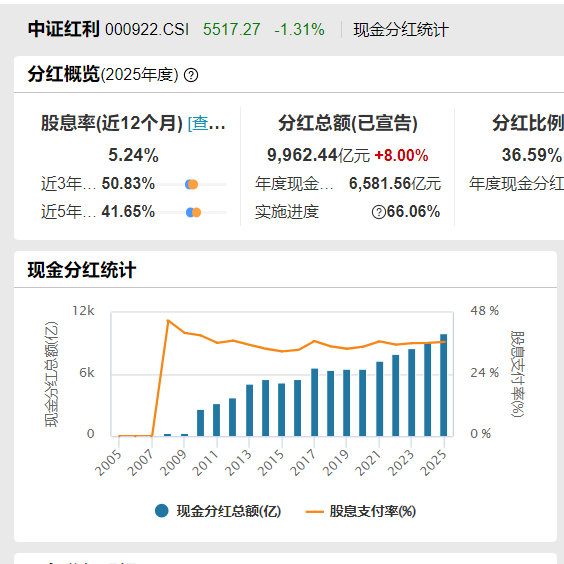The height and width of the screenshot is (564, 564).
Task: Click the 分红总额(已宣告) heading
Action: (x=348, y=123)
